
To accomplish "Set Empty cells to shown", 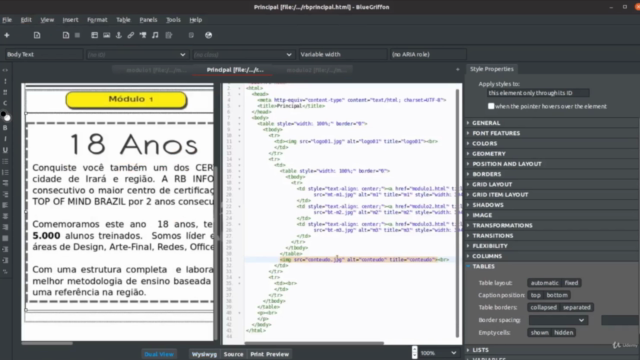I will (x=539, y=333).
